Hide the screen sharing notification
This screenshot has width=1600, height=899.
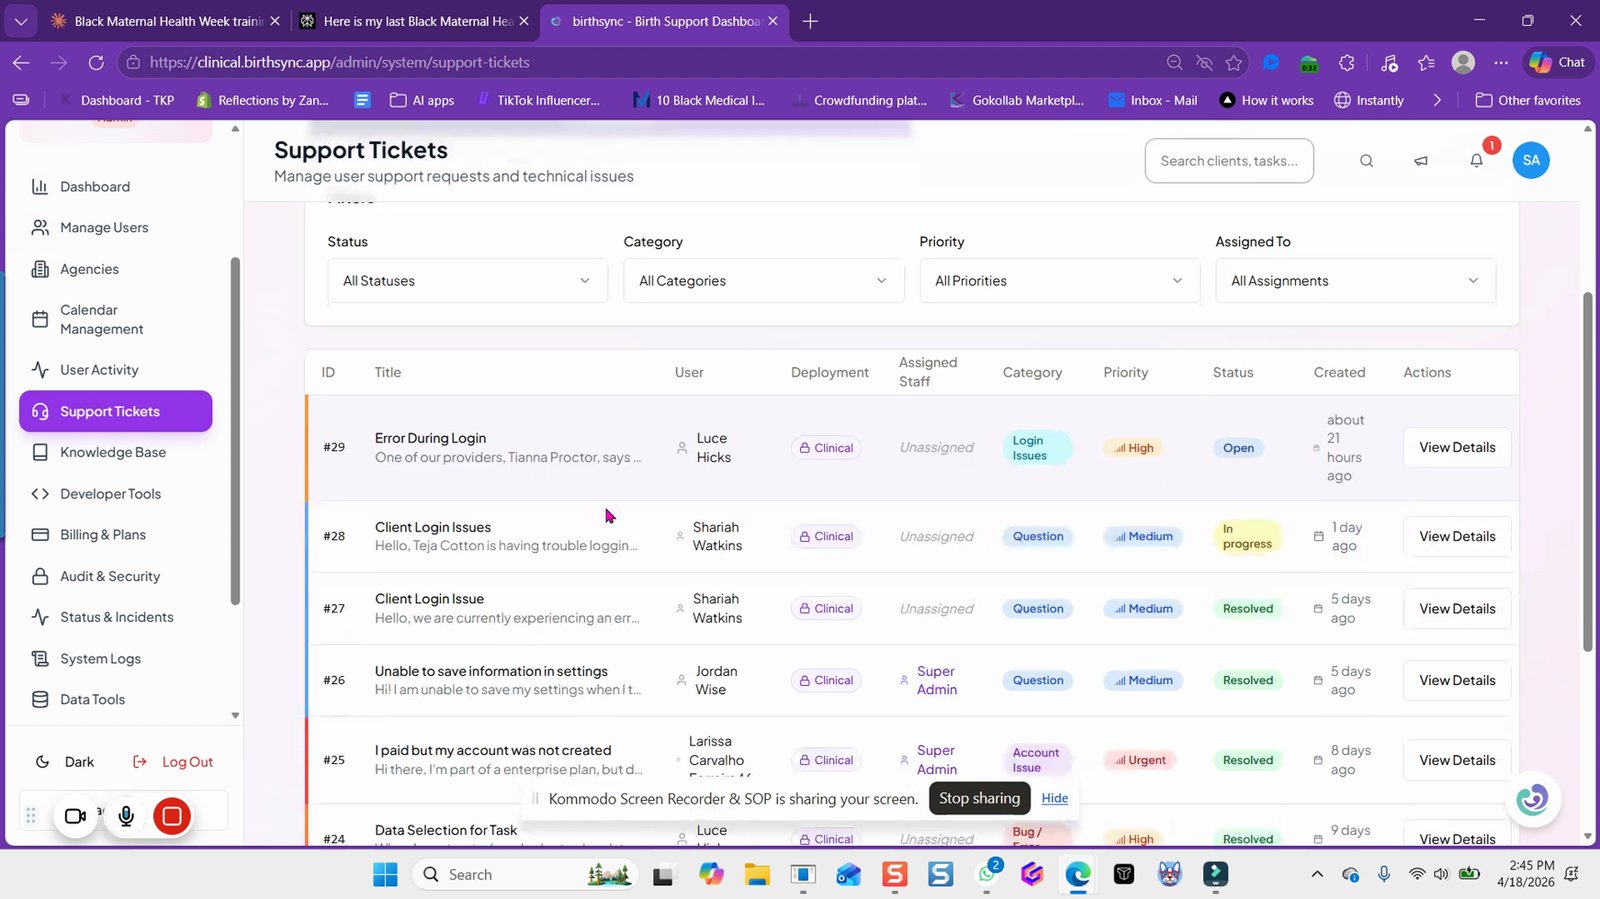[x=1054, y=798]
